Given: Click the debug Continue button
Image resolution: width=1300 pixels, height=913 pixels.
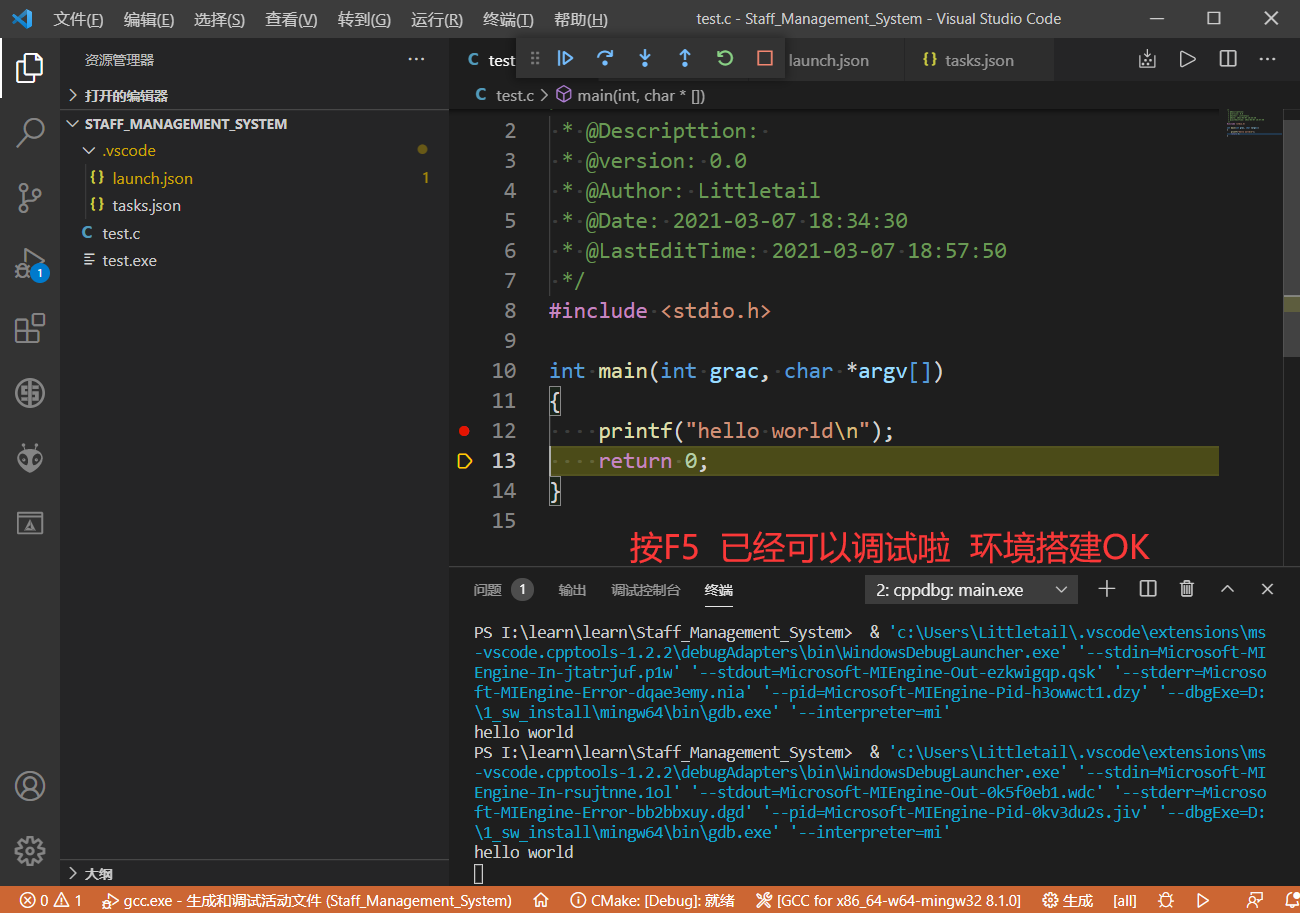Looking at the screenshot, I should coord(565,58).
